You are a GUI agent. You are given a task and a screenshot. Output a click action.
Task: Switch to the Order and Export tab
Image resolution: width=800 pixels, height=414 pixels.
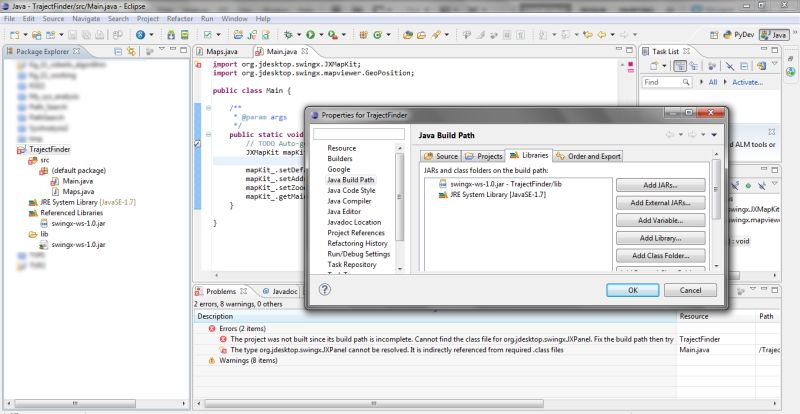point(588,156)
